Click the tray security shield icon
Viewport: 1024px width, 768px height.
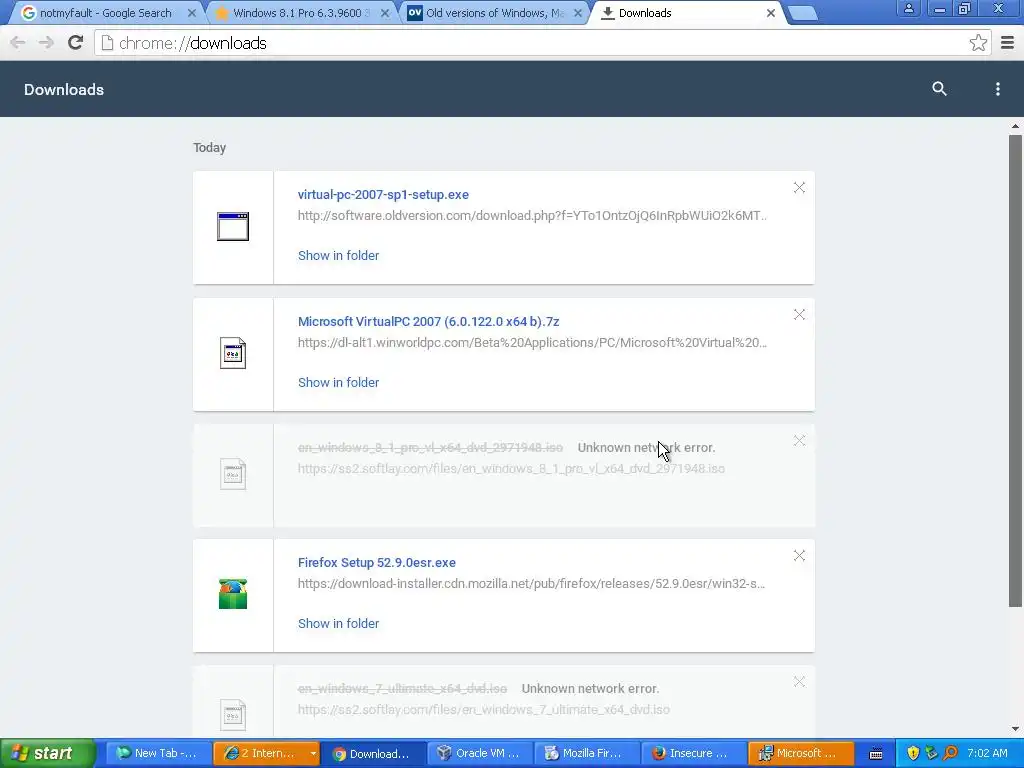pos(913,754)
